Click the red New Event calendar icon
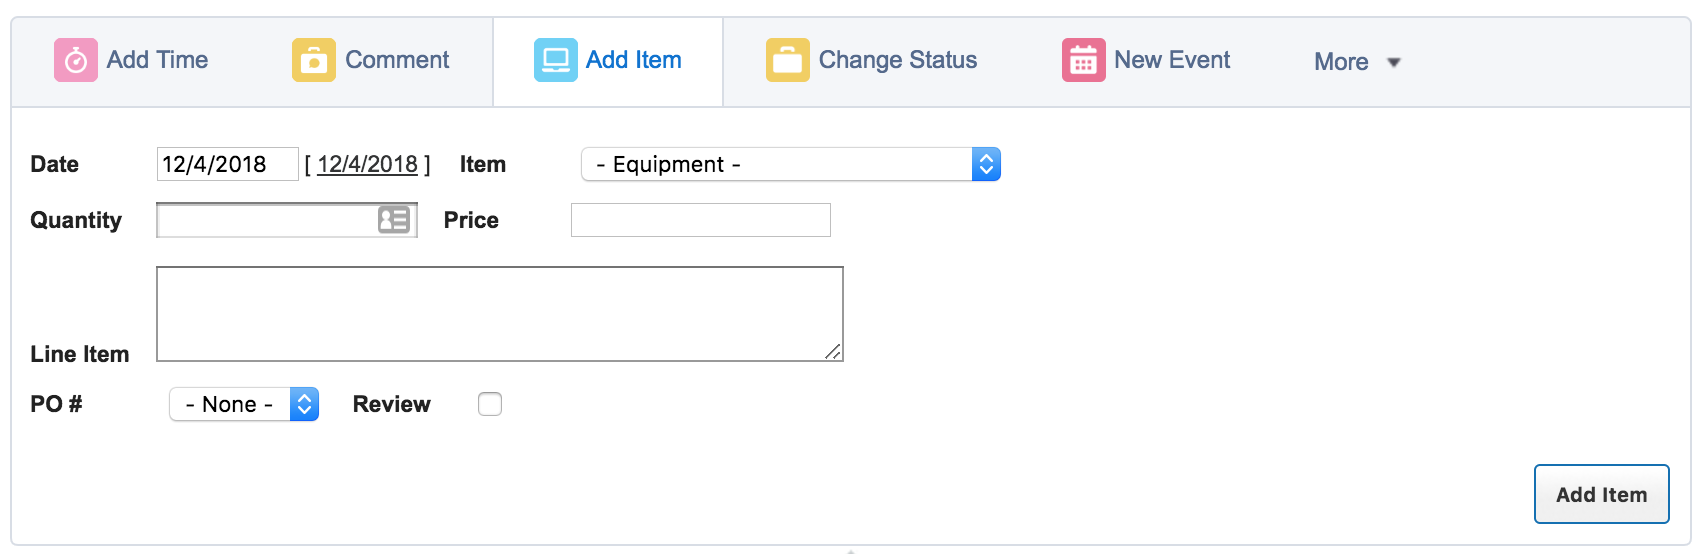This screenshot has width=1700, height=554. [x=1083, y=60]
